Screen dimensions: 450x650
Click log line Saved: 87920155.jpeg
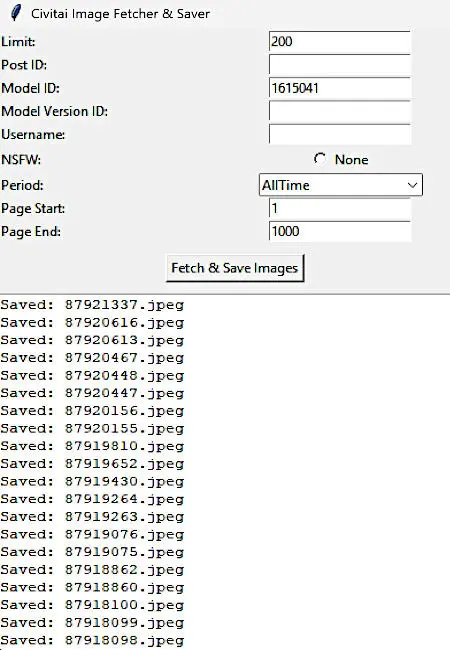click(92, 429)
